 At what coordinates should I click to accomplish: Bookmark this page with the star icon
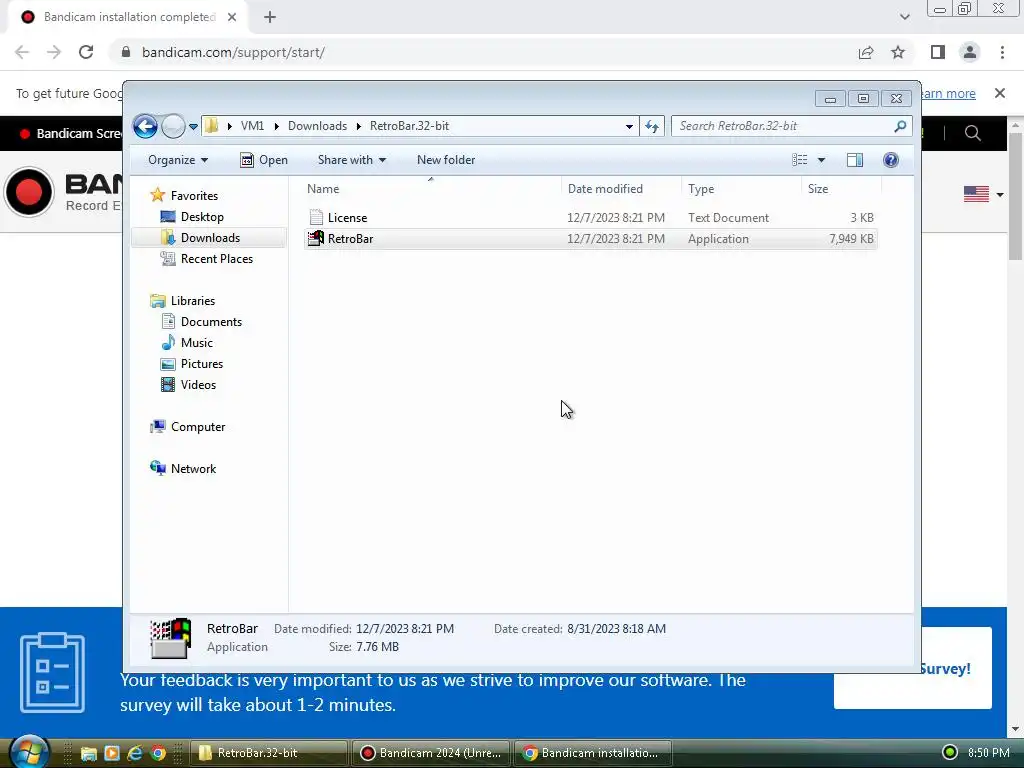coord(898,52)
